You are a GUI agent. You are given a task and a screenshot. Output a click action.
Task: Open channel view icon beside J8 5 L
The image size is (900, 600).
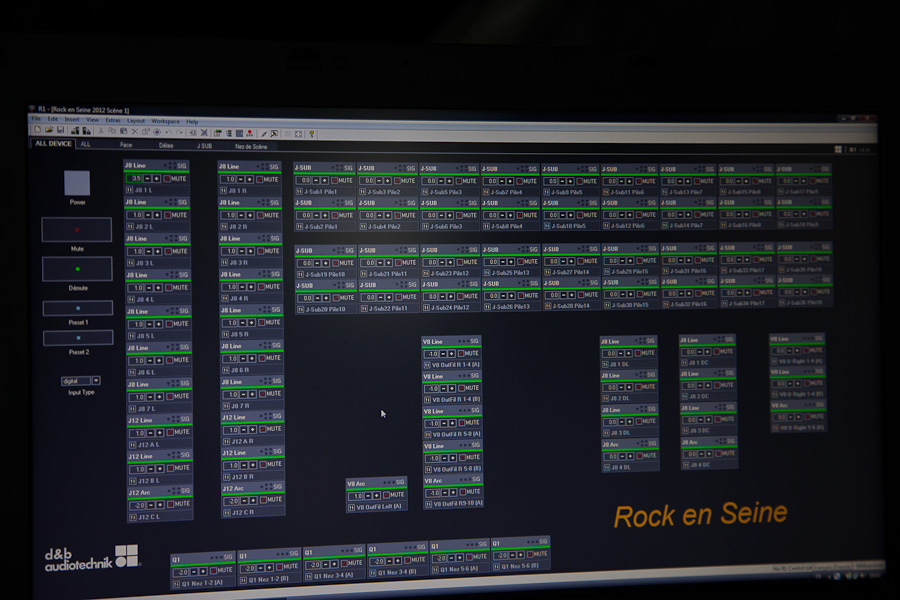coord(131,335)
